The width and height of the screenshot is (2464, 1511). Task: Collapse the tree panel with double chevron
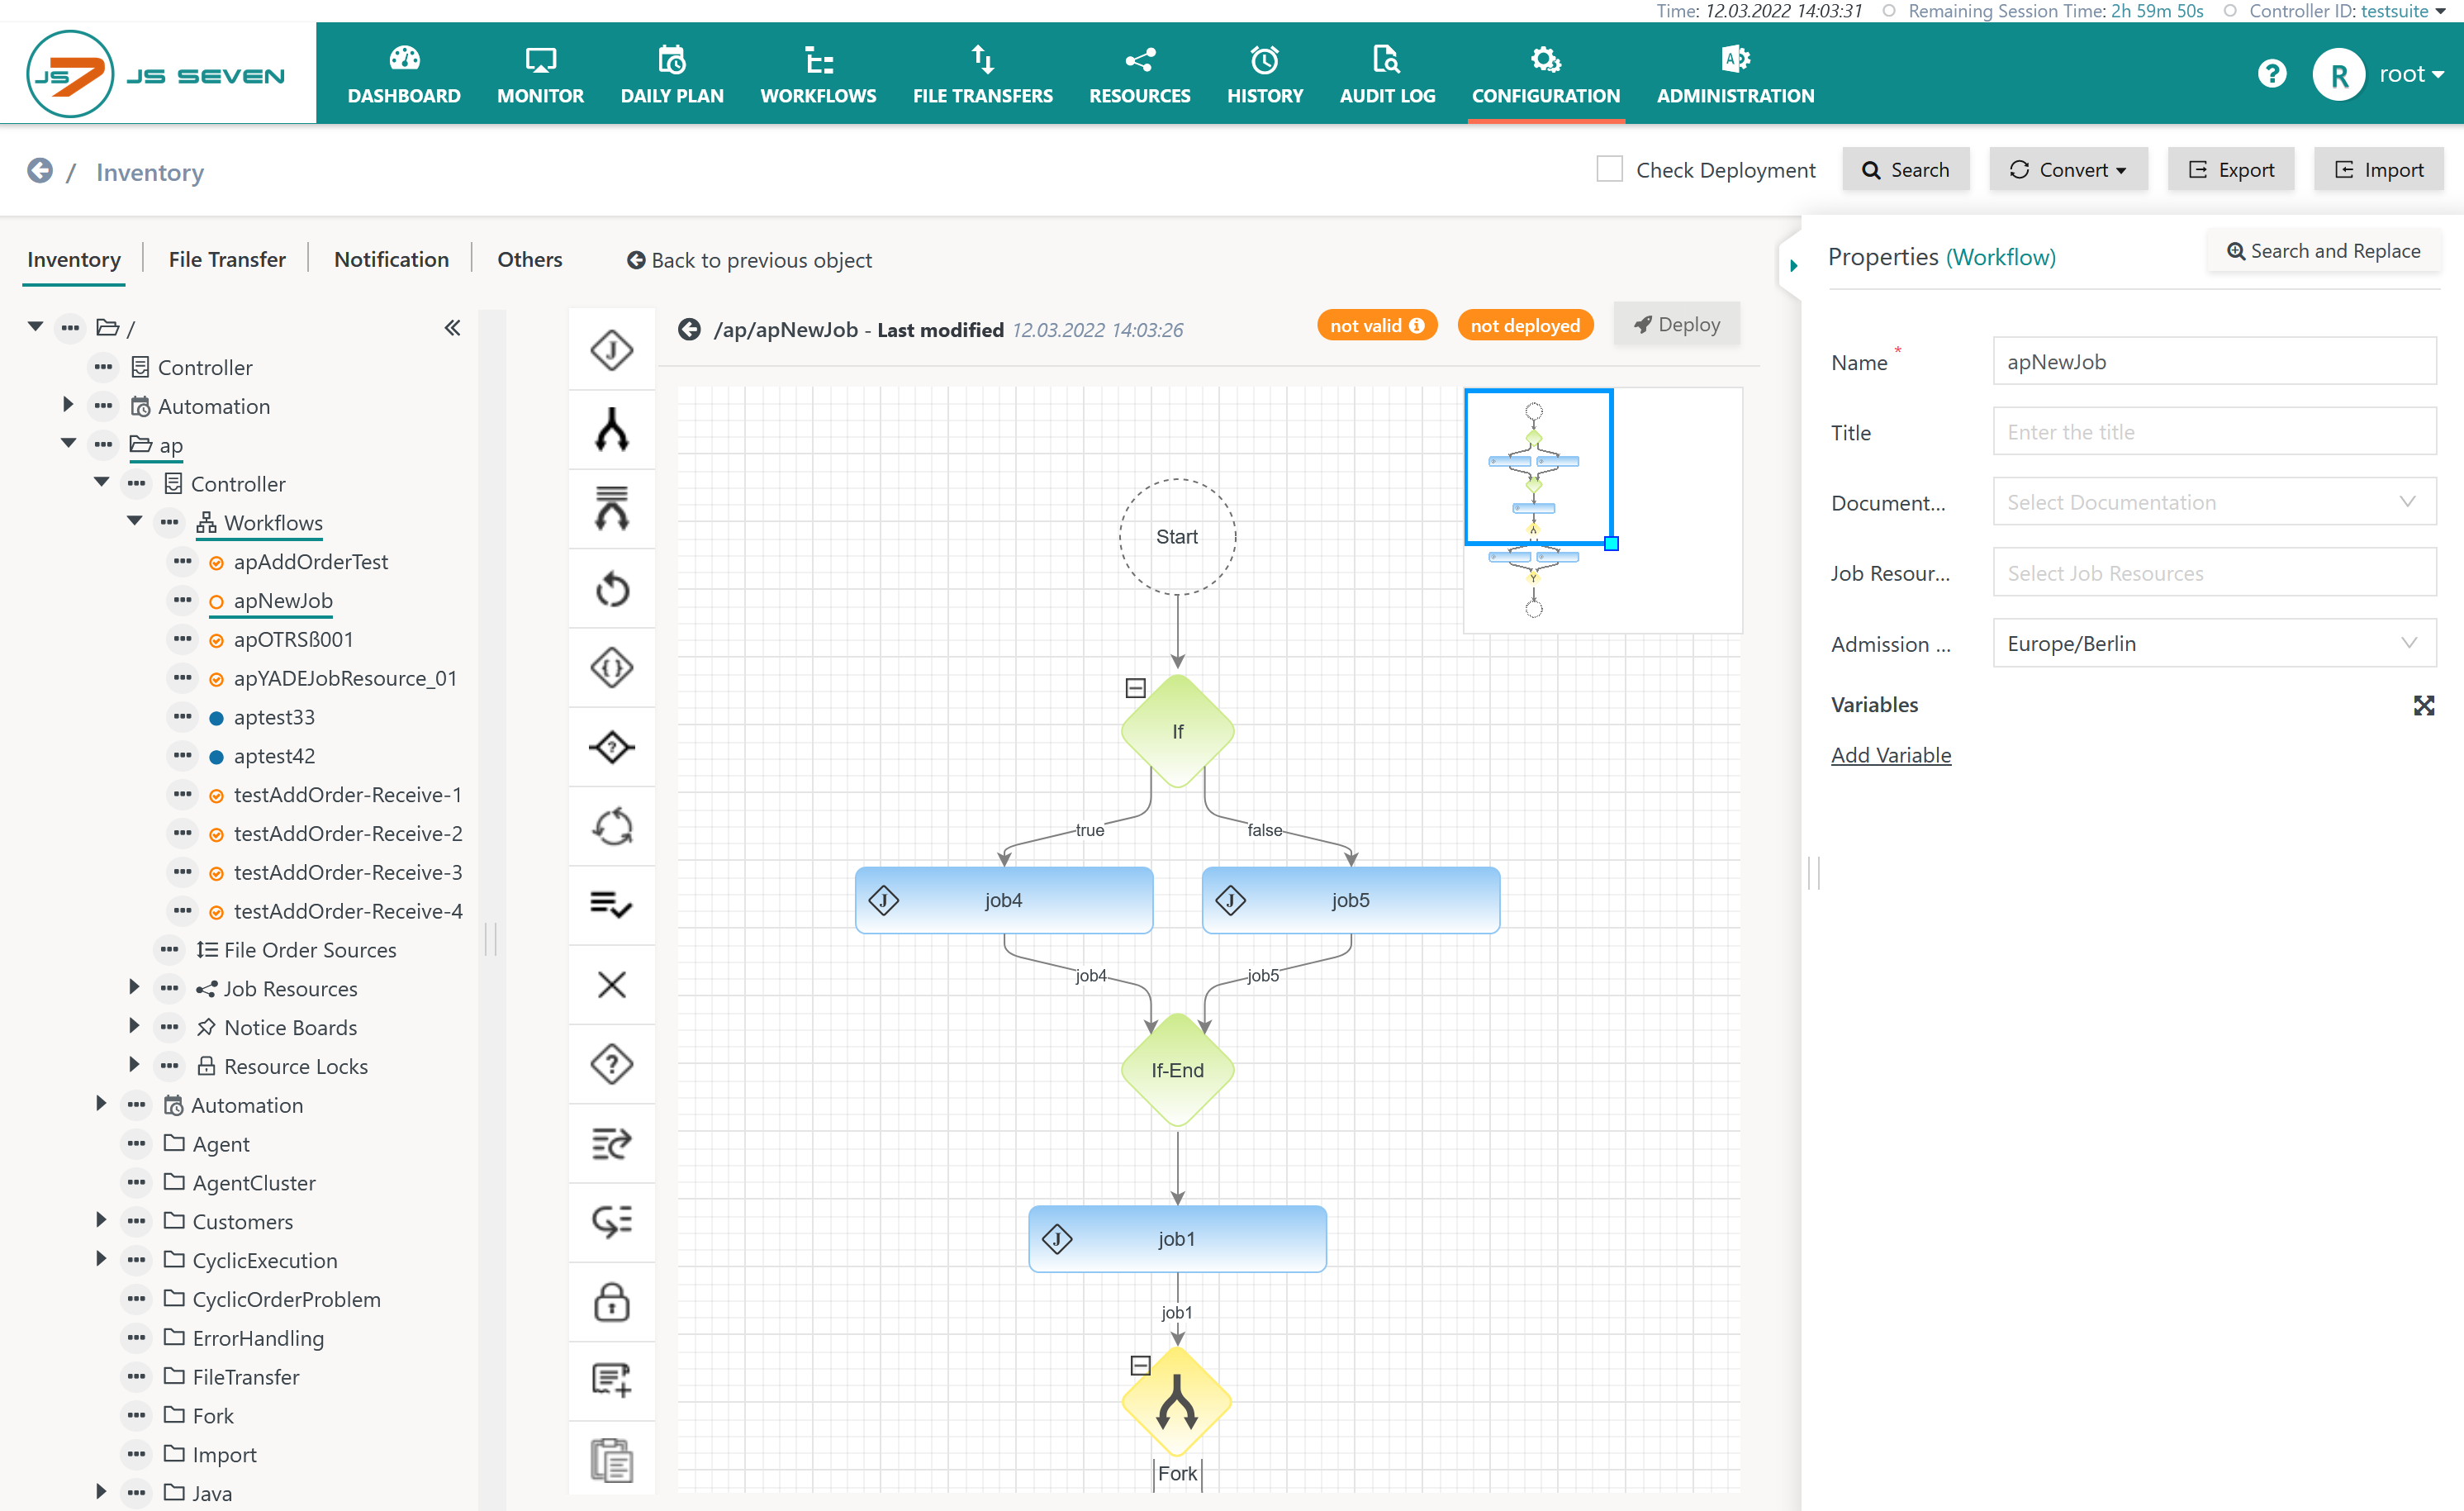click(x=452, y=327)
